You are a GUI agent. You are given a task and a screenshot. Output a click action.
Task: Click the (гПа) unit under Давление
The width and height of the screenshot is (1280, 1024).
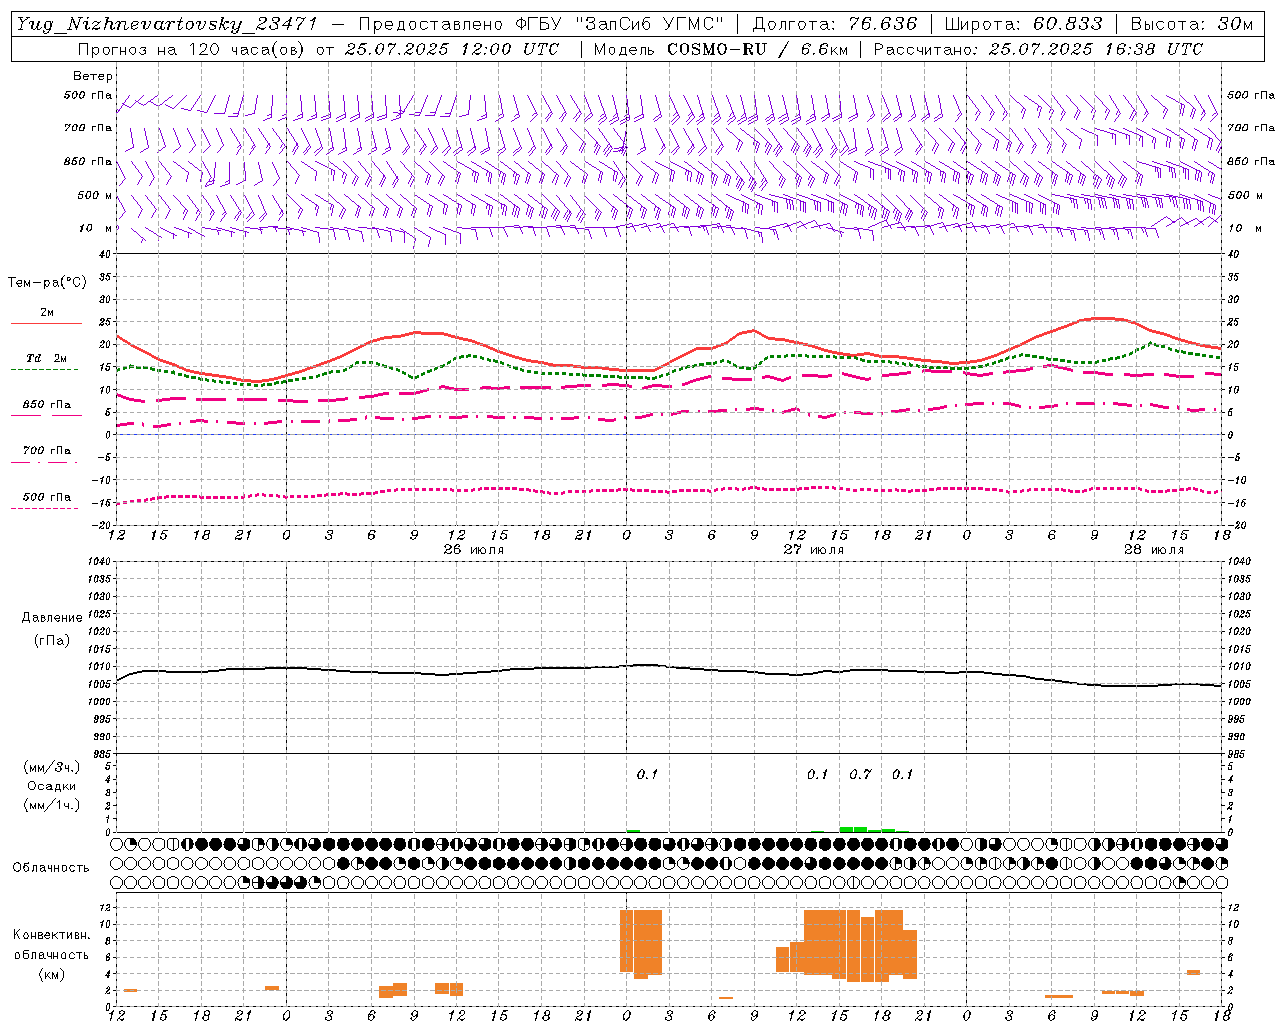coord(52,640)
